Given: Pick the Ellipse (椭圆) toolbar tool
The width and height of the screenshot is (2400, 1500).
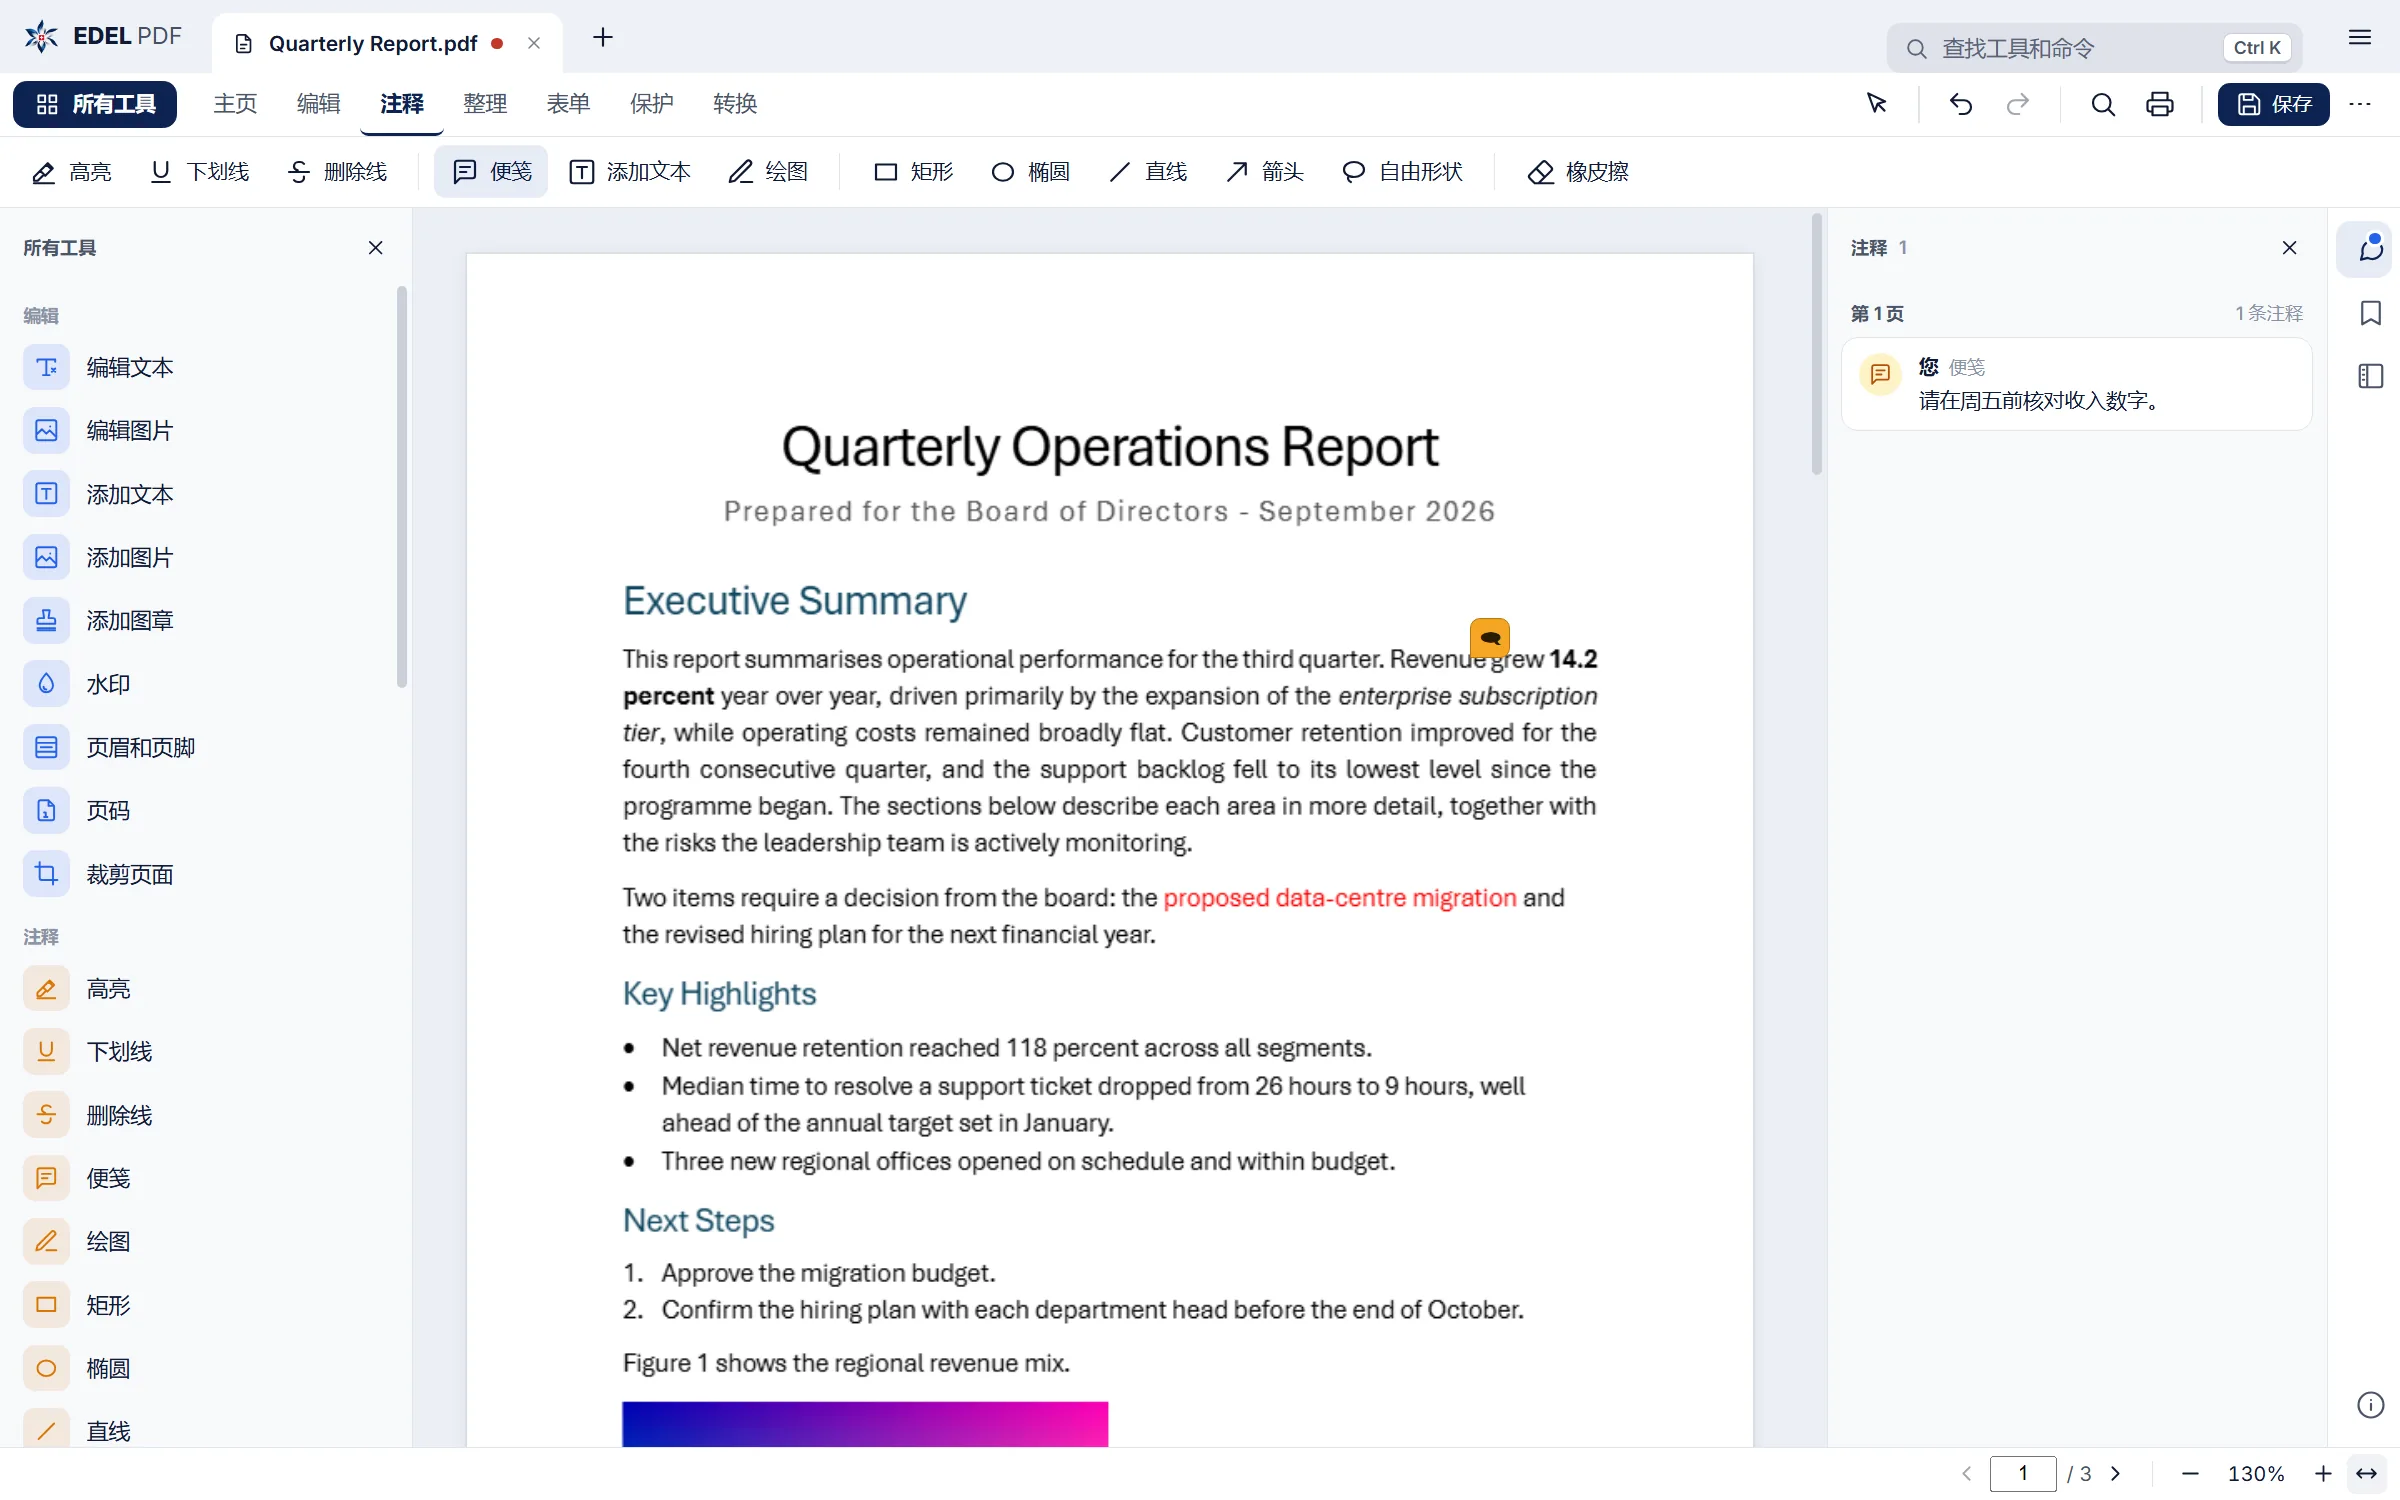Looking at the screenshot, I should tap(1030, 172).
